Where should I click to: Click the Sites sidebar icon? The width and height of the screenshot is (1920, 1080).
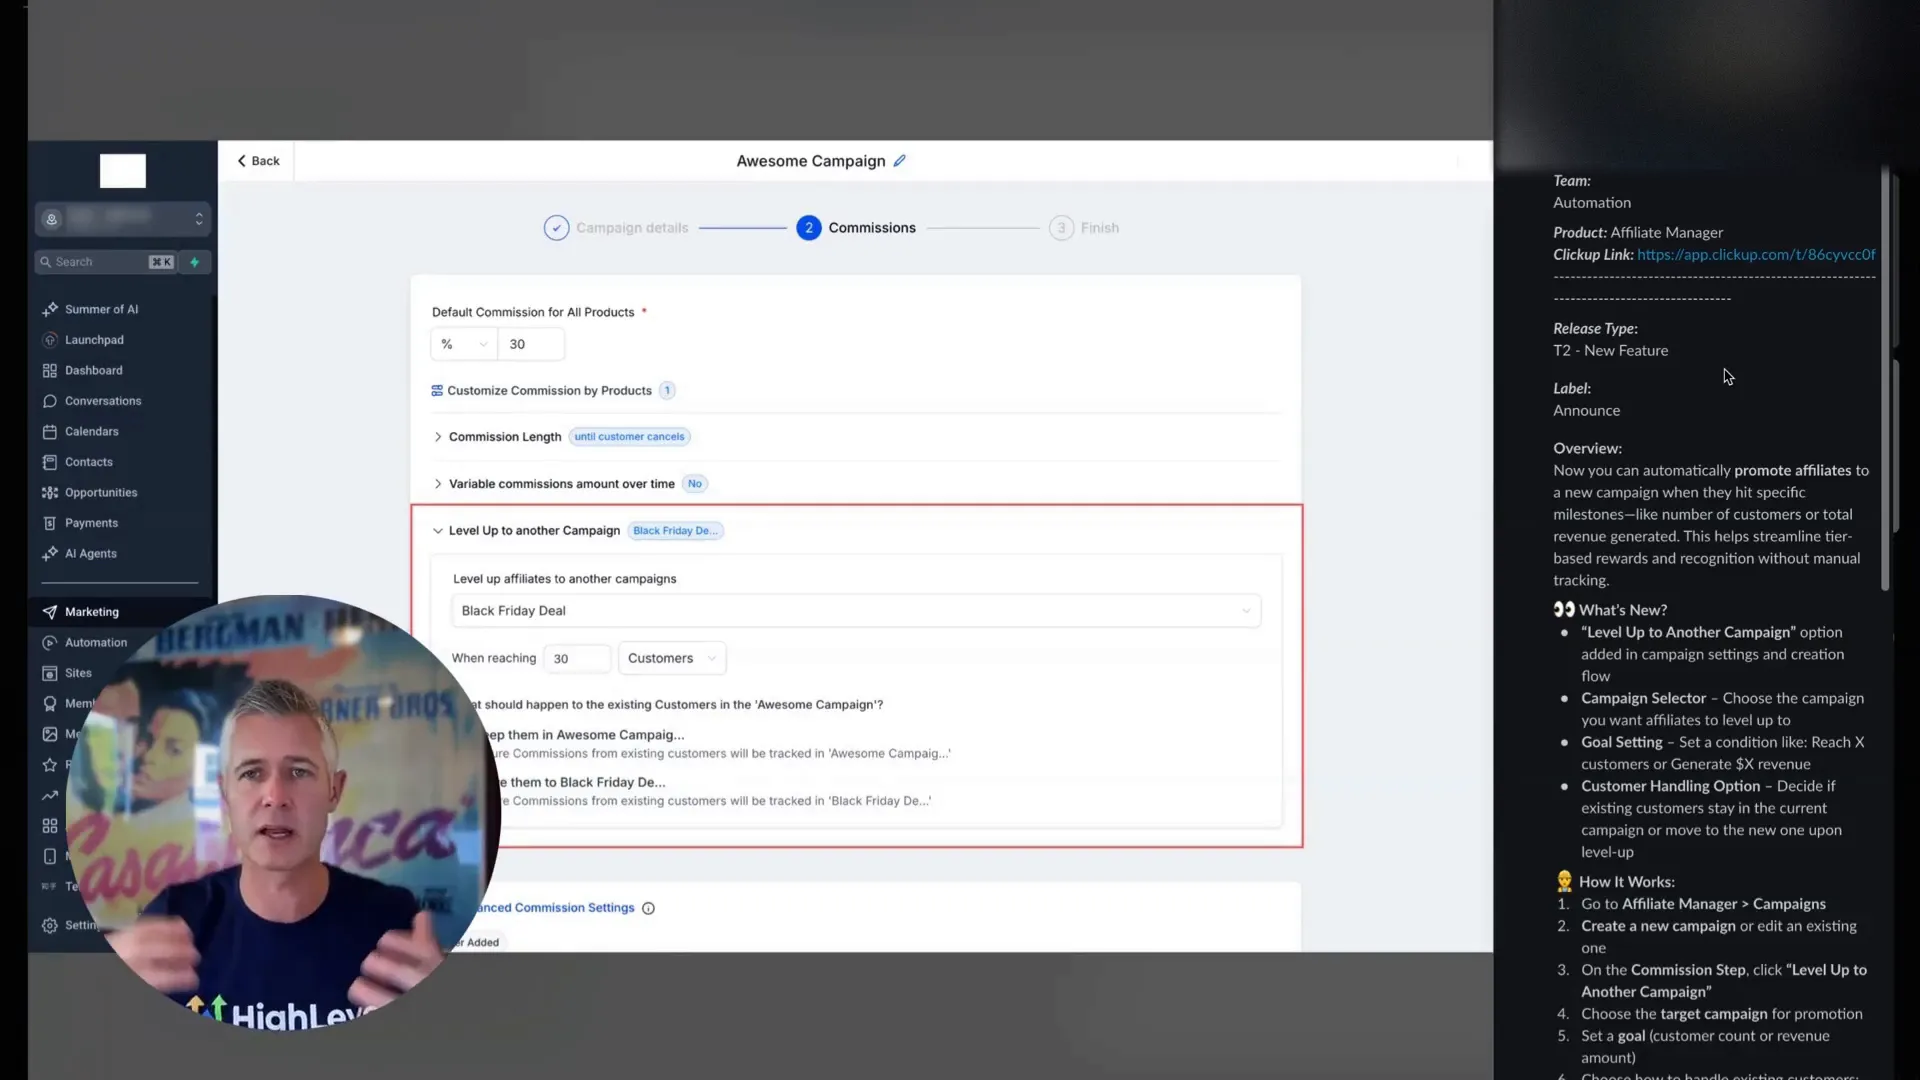[50, 673]
